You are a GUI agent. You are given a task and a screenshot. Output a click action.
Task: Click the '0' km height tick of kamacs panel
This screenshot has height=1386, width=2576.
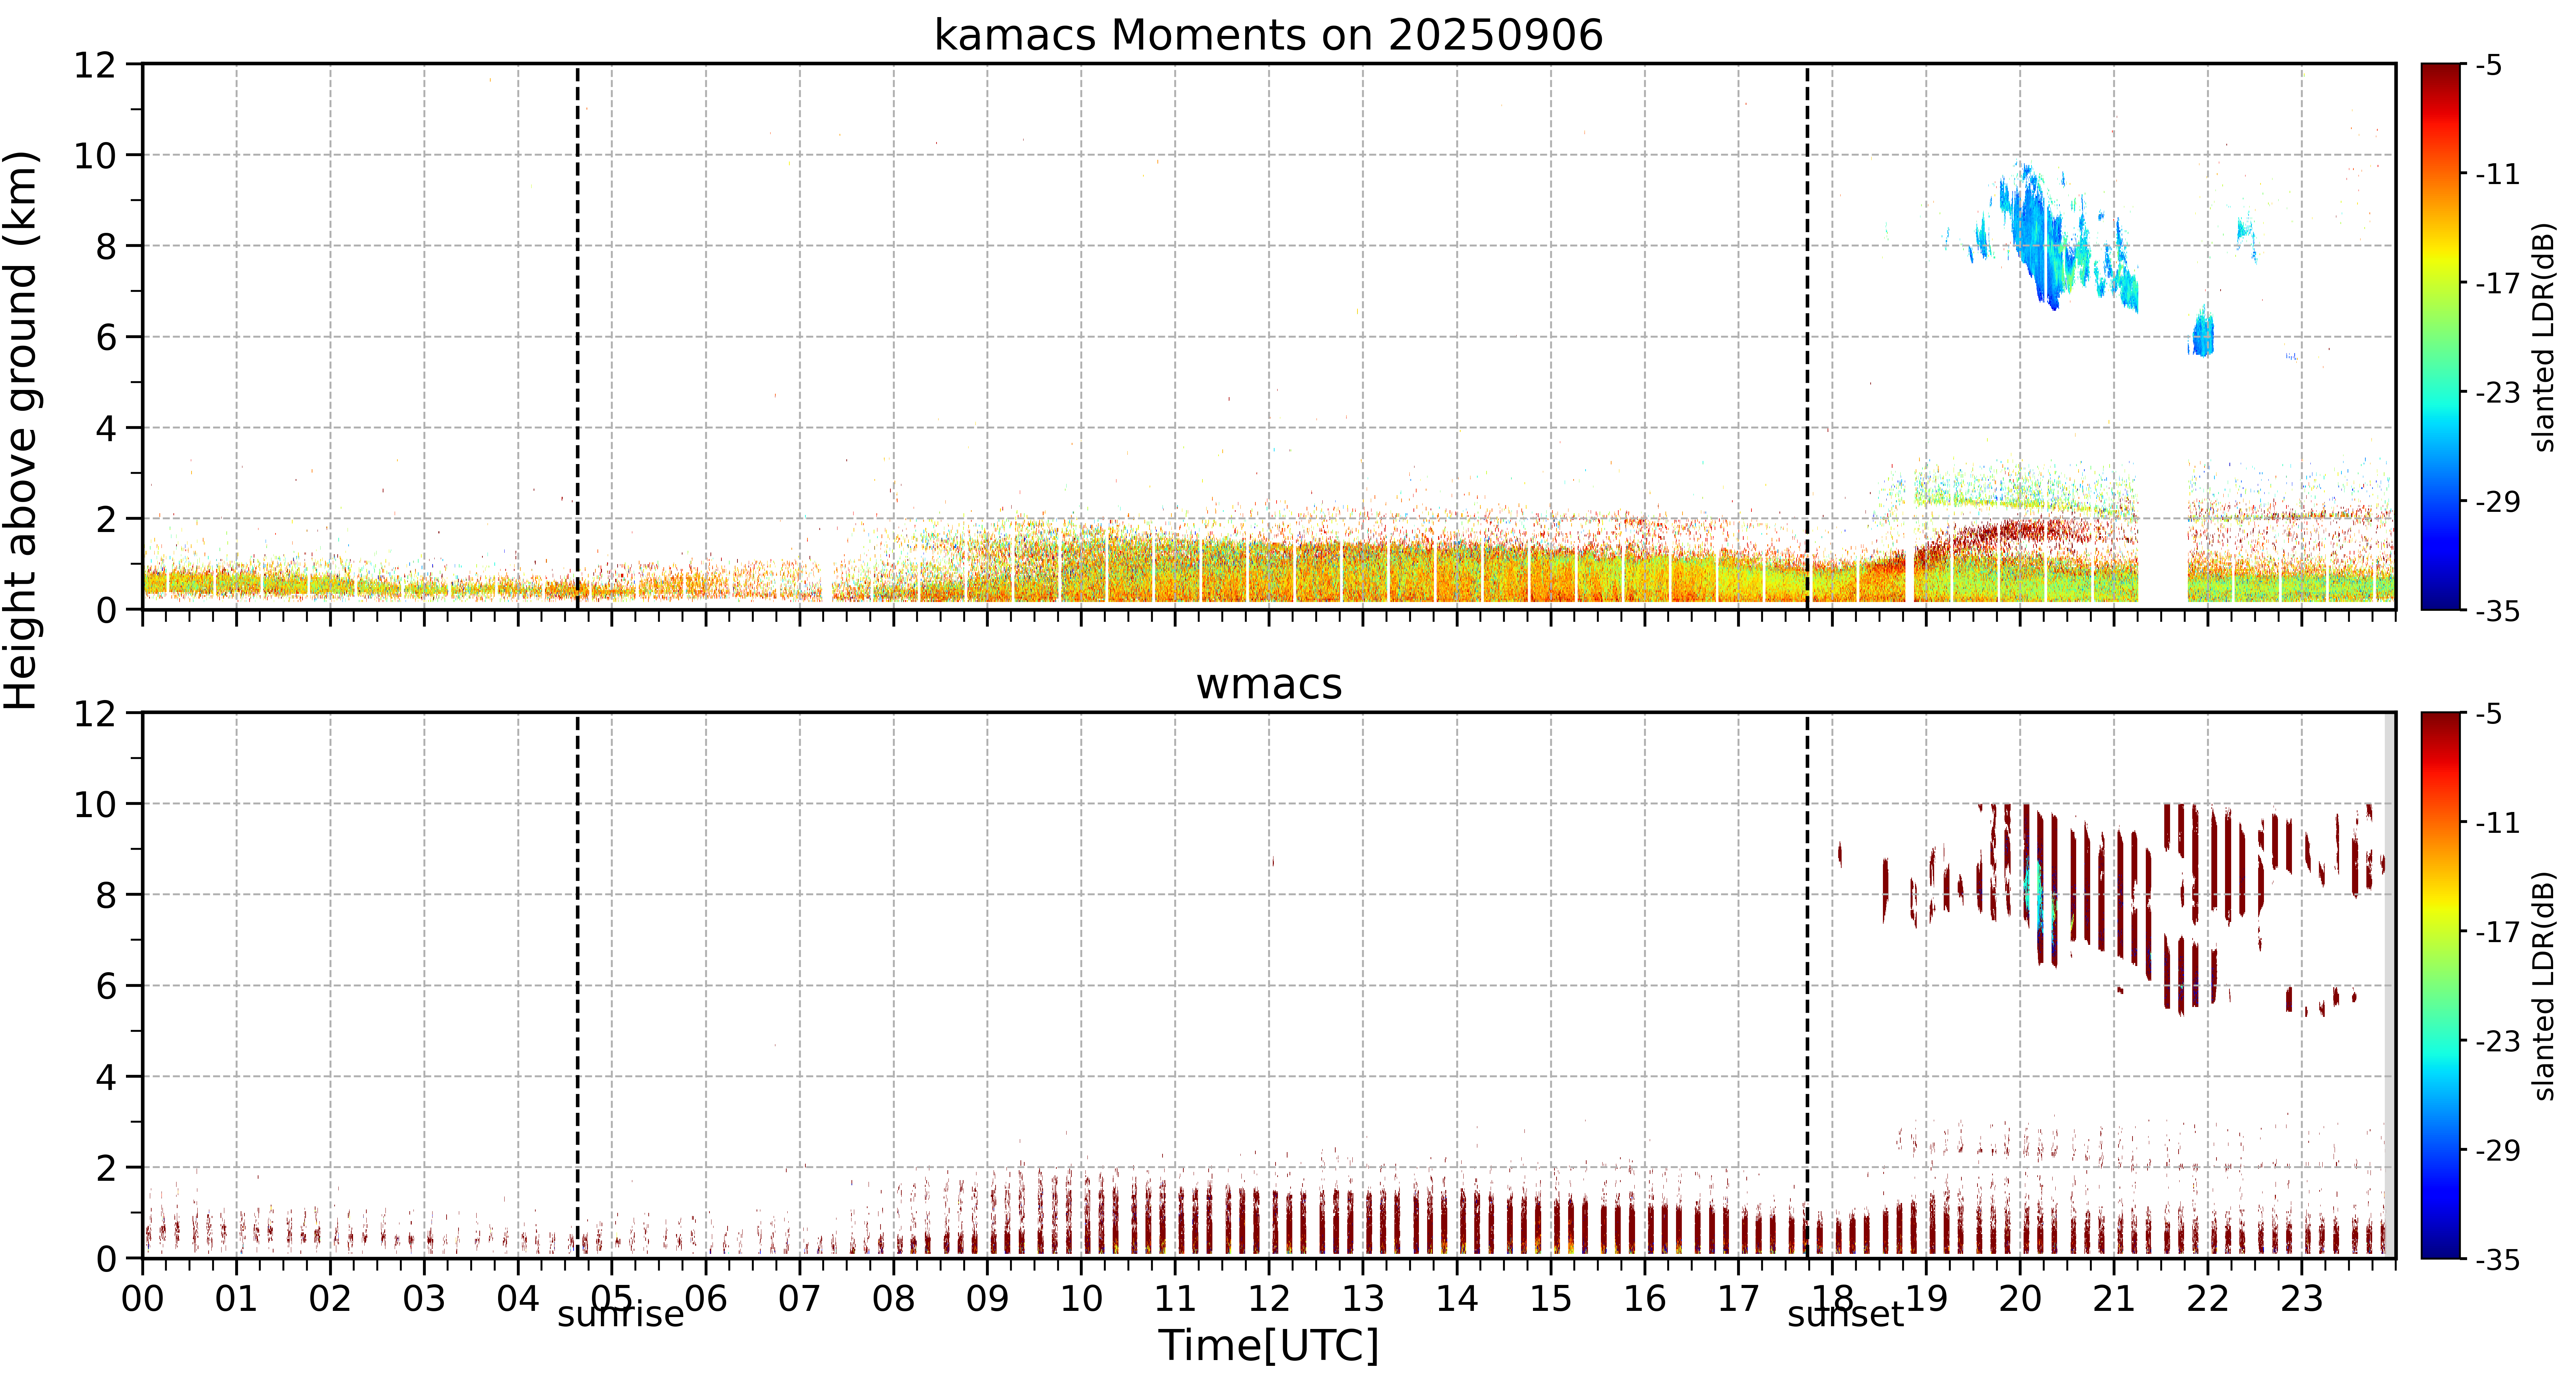pos(106,610)
